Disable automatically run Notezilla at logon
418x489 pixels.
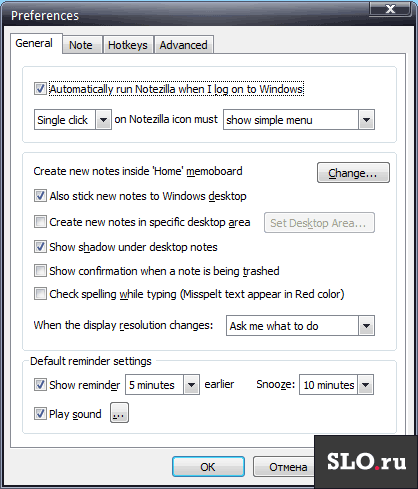coord(40,89)
